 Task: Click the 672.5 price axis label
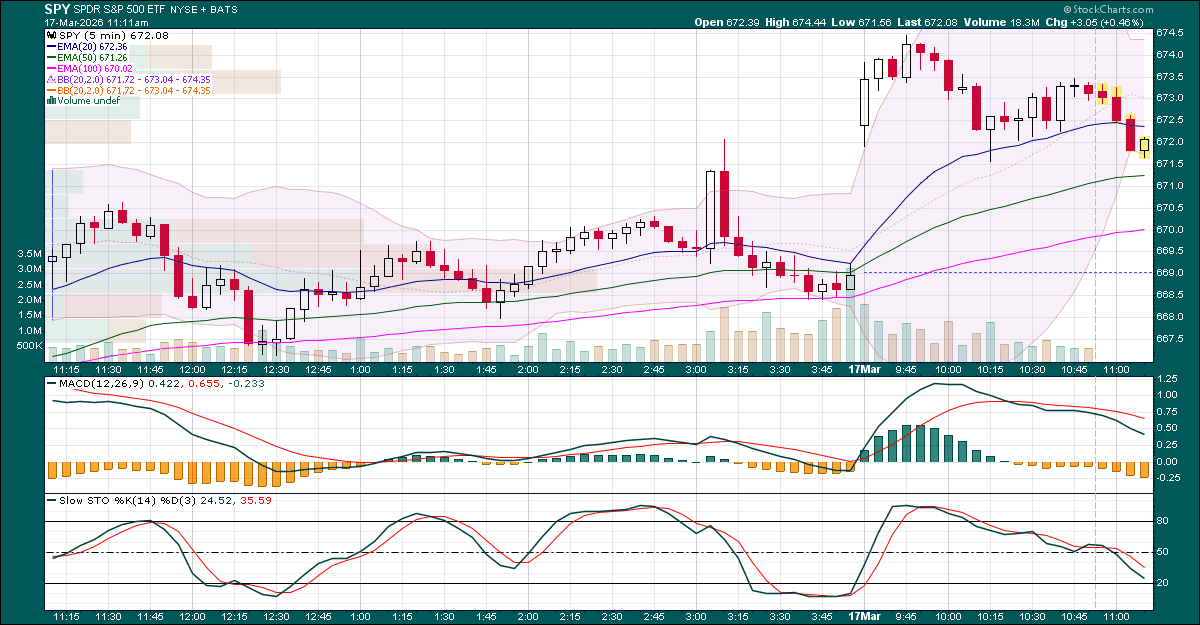[1171, 120]
